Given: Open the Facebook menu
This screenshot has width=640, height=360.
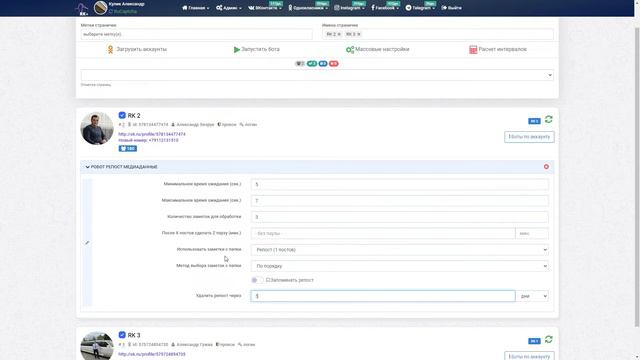Looking at the screenshot, I should (x=385, y=8).
